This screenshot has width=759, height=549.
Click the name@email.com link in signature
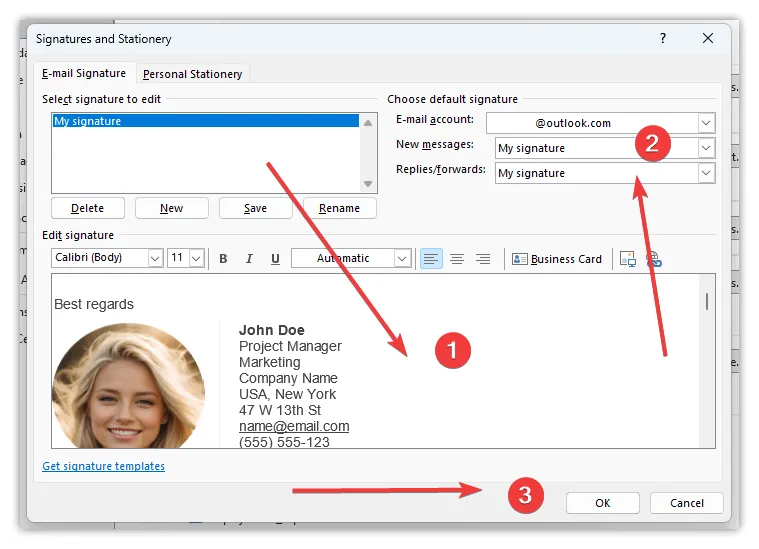[x=294, y=426]
